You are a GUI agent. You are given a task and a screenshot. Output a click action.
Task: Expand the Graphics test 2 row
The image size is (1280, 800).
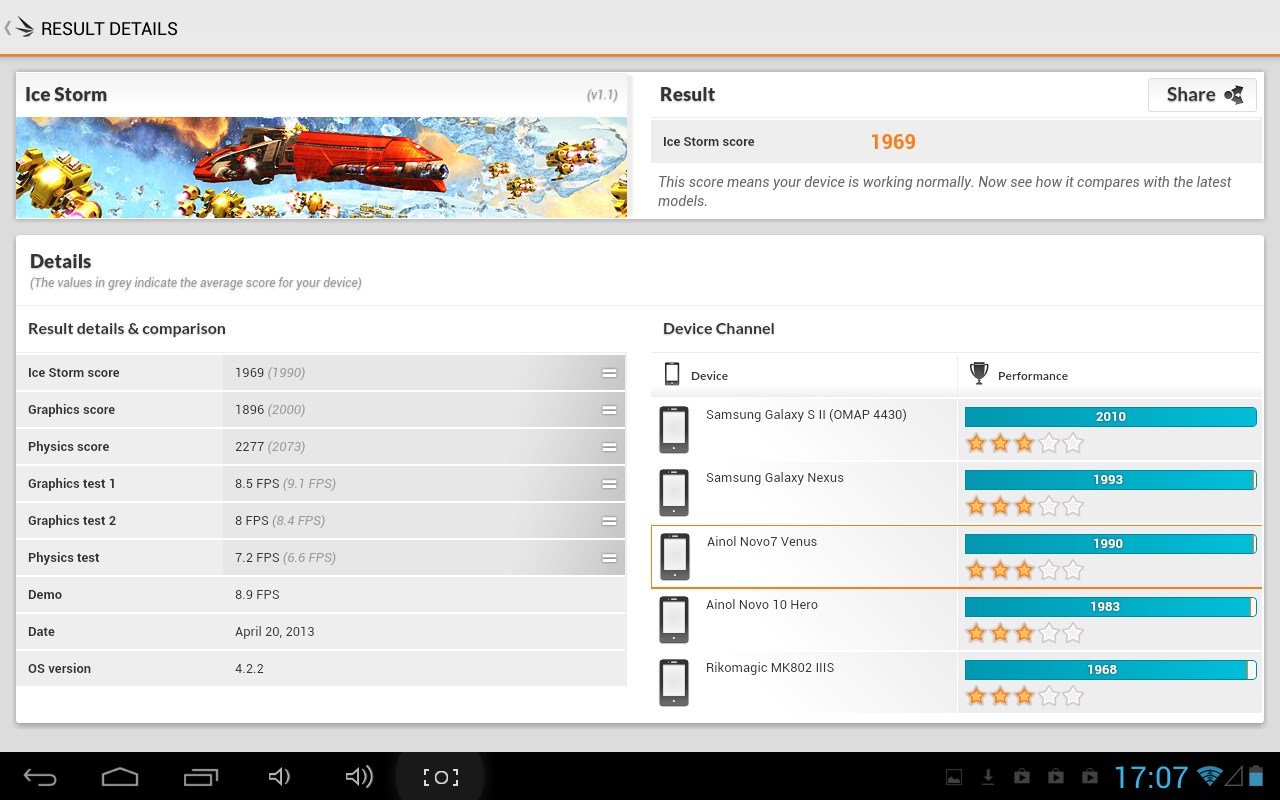coord(608,521)
